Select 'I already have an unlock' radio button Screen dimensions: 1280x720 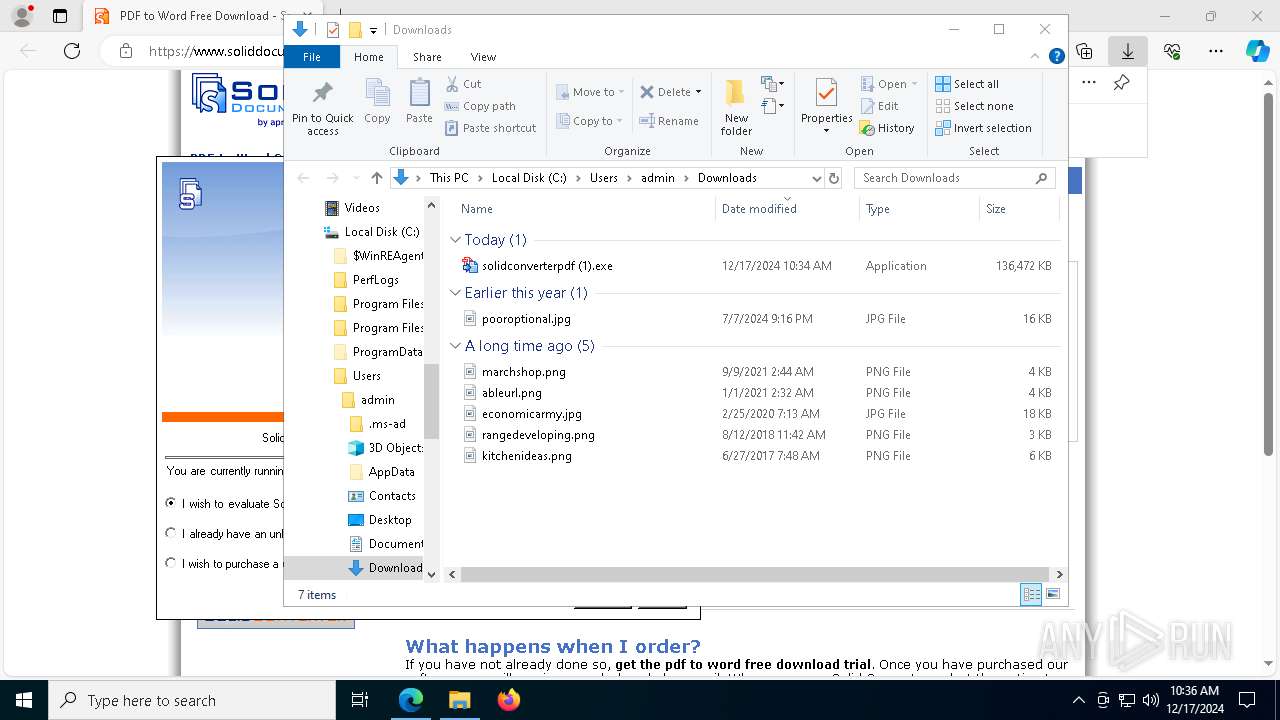[x=171, y=533]
